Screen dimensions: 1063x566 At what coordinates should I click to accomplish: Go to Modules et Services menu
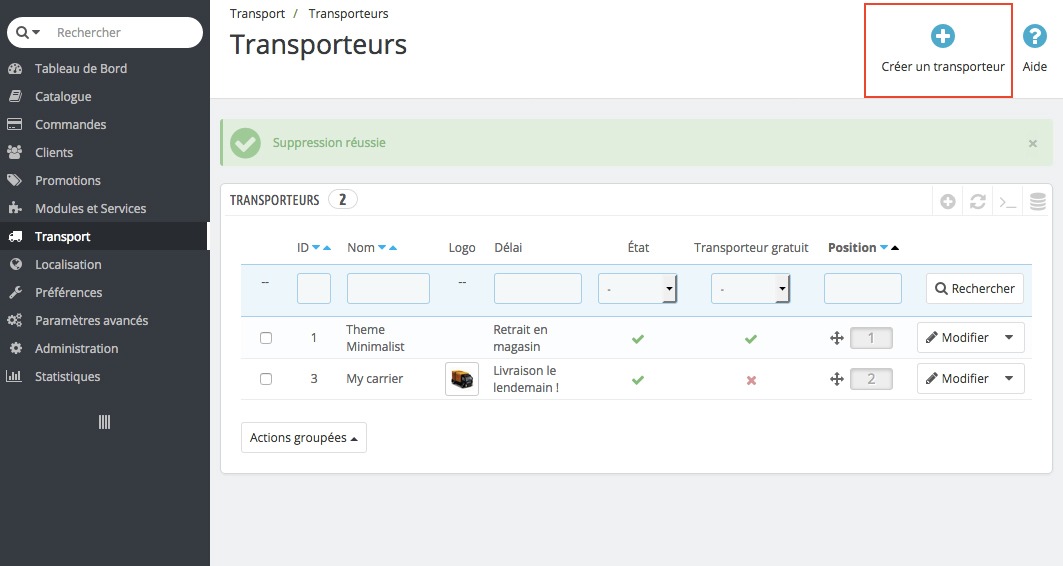point(90,209)
